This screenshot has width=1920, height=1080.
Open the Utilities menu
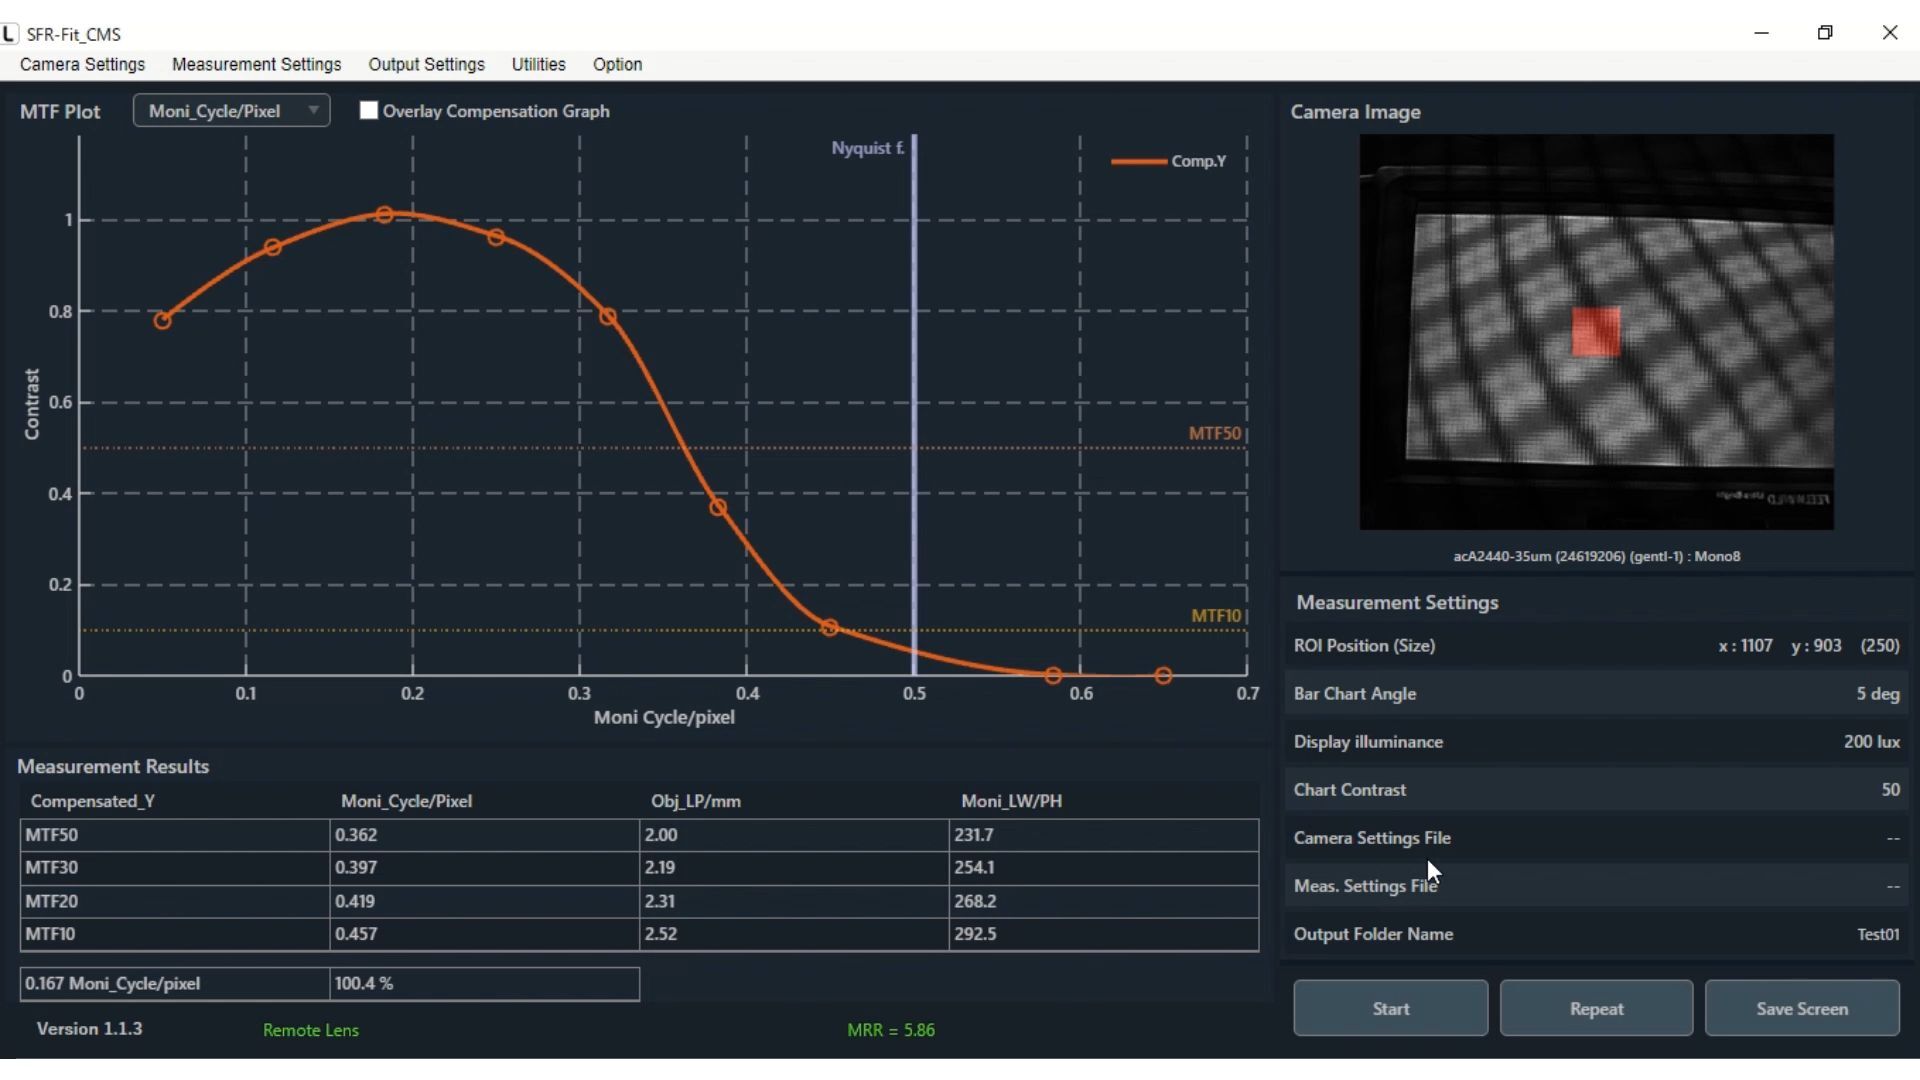tap(537, 64)
